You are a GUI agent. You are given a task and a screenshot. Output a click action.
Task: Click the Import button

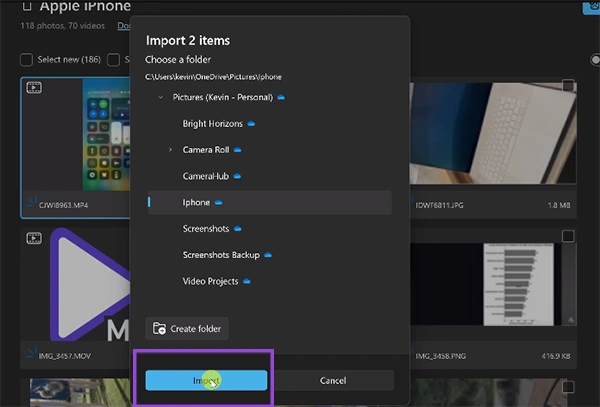click(206, 380)
